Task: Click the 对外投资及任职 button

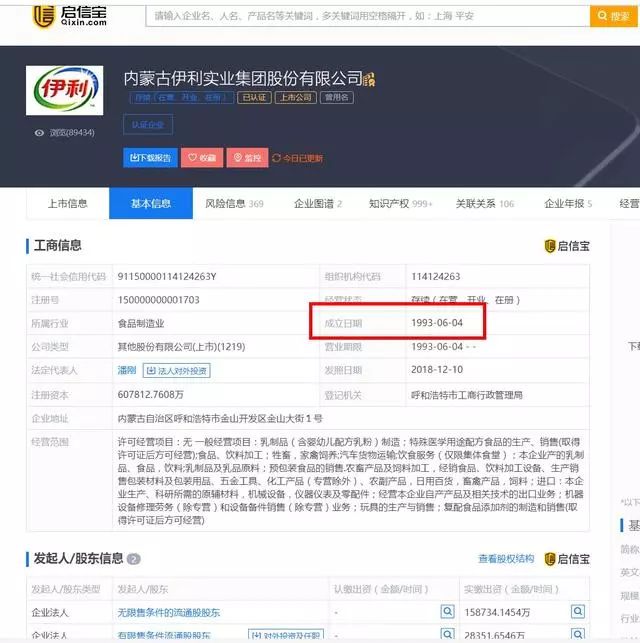Action: pos(286,635)
